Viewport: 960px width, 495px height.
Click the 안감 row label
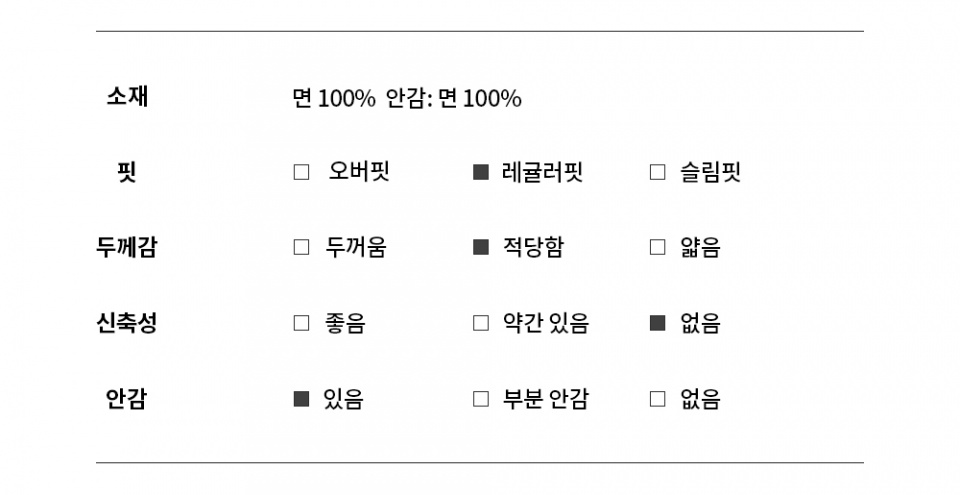127,399
